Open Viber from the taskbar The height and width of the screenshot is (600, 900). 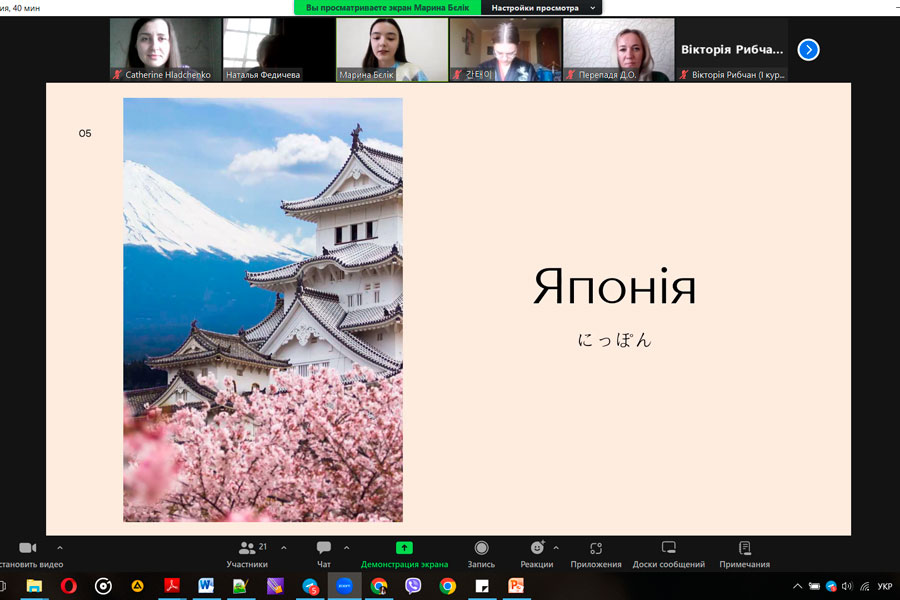coord(413,586)
